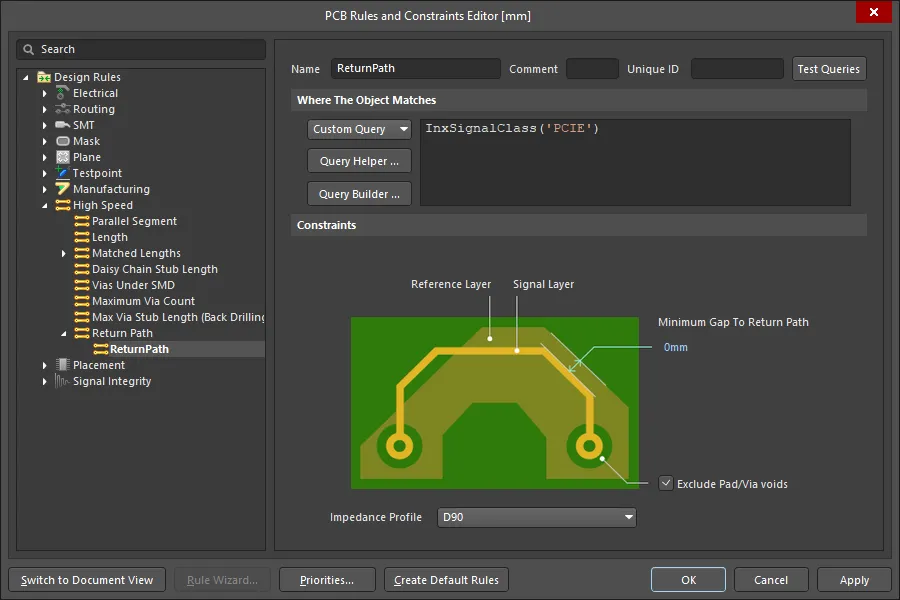Click the Comment field
The width and height of the screenshot is (900, 600).
(592, 68)
